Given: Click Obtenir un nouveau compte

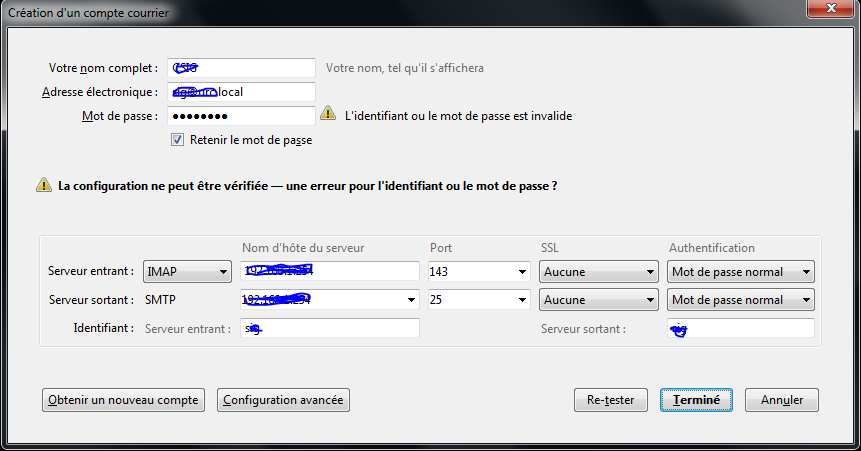Looking at the screenshot, I should pos(124,400).
